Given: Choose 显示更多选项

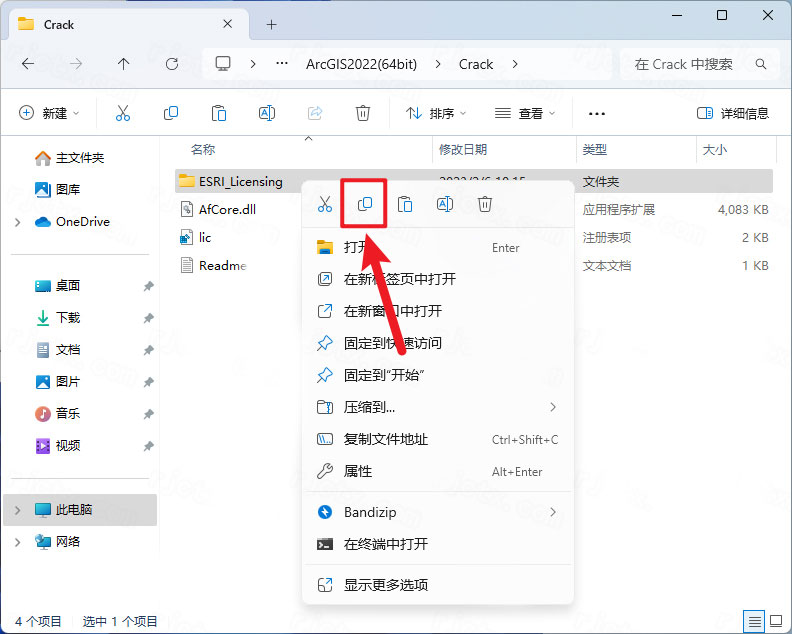Looking at the screenshot, I should (x=438, y=585).
